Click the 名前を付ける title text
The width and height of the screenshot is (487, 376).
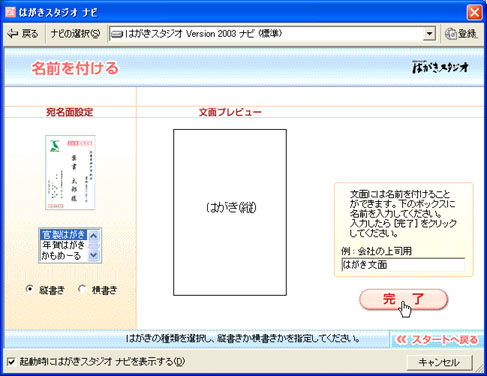pyautogui.click(x=75, y=68)
